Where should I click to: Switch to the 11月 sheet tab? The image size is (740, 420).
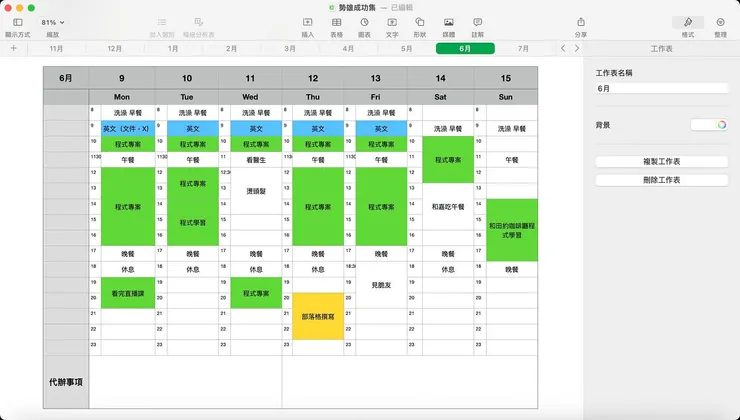[56, 49]
